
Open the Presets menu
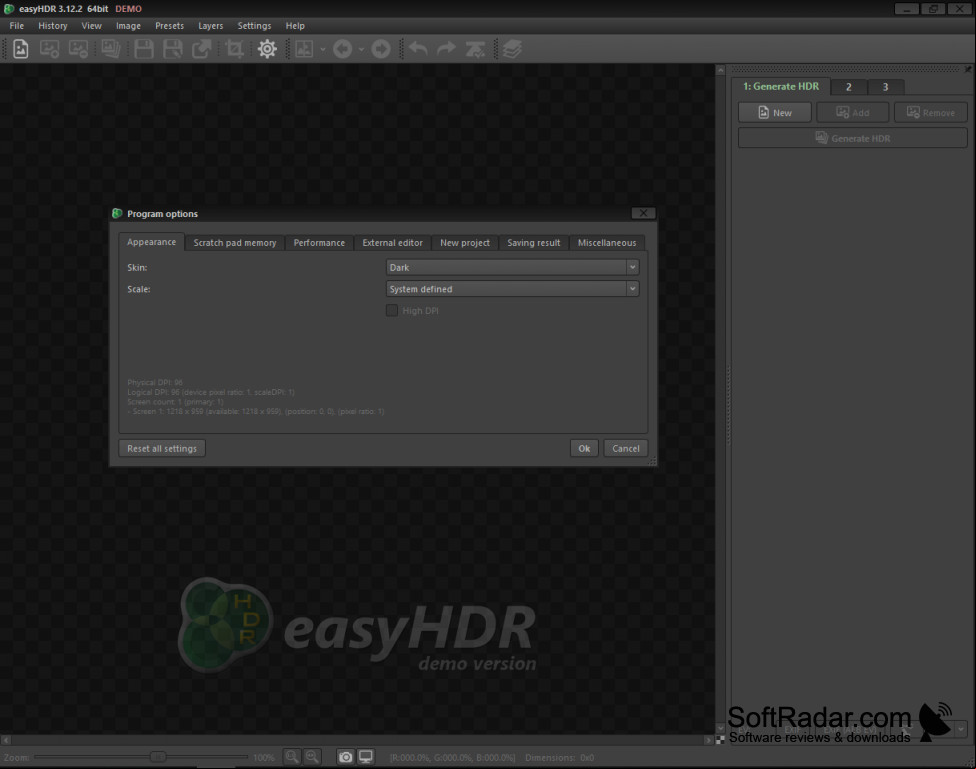point(169,26)
